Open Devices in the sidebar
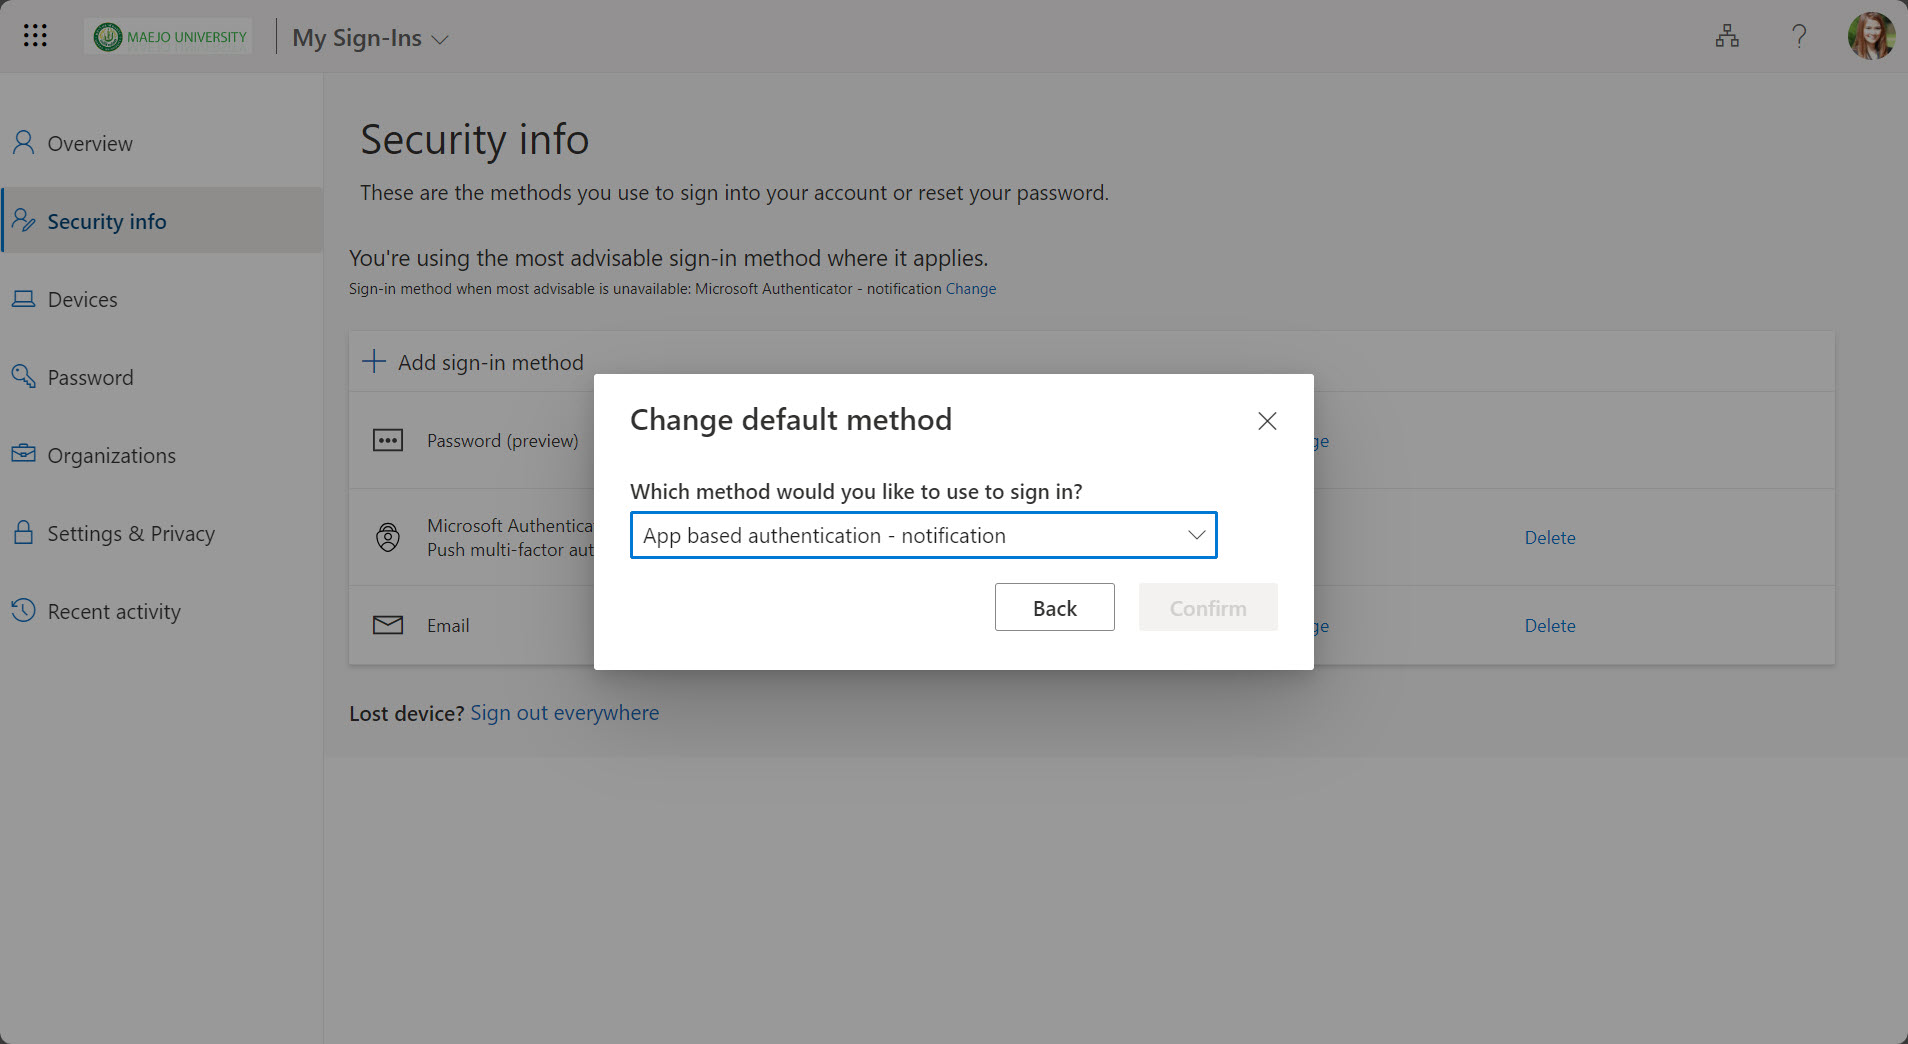1908x1044 pixels. 82,300
